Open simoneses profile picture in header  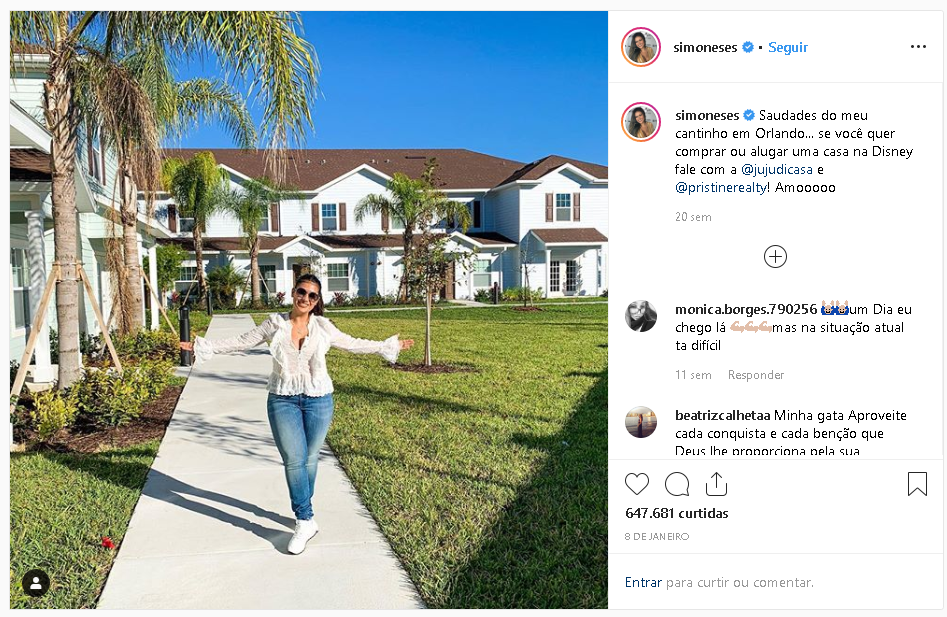pos(641,47)
